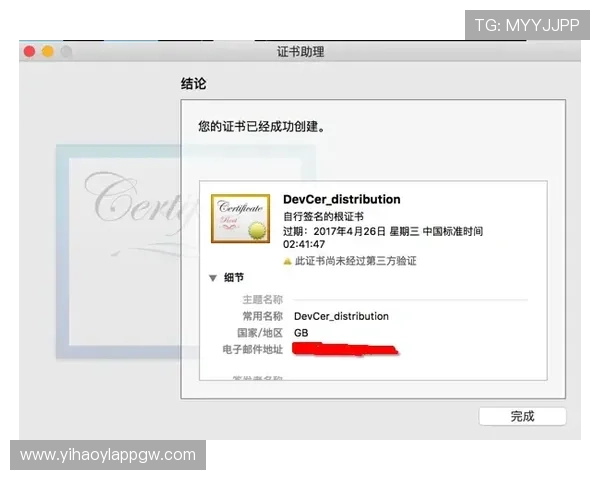Viewport: 600px width, 480px height.
Task: Click the 证书助理 window title
Action: [300, 52]
